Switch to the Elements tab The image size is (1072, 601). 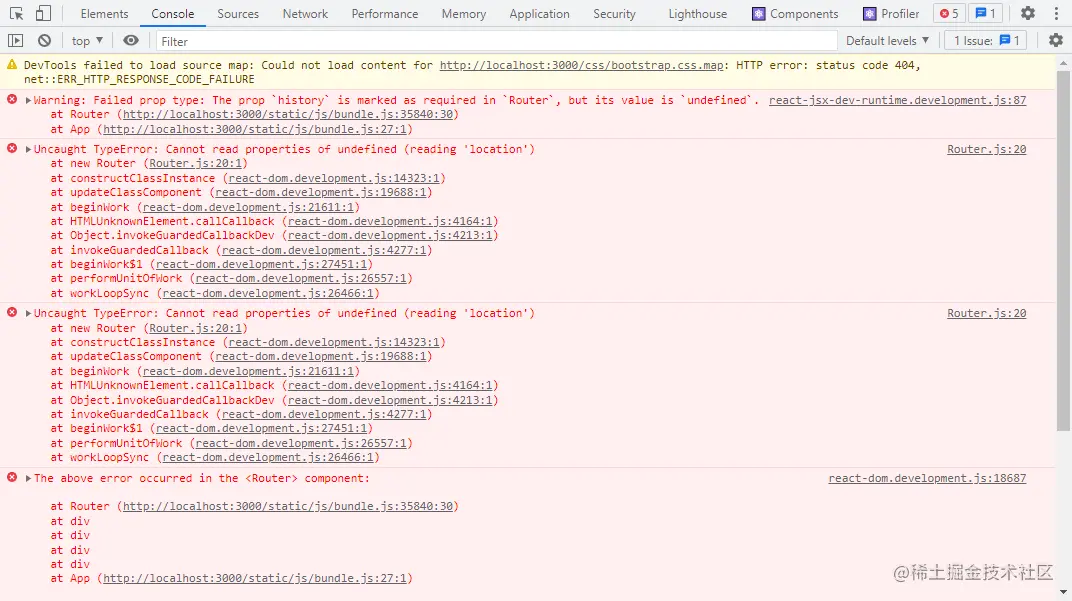tap(104, 14)
